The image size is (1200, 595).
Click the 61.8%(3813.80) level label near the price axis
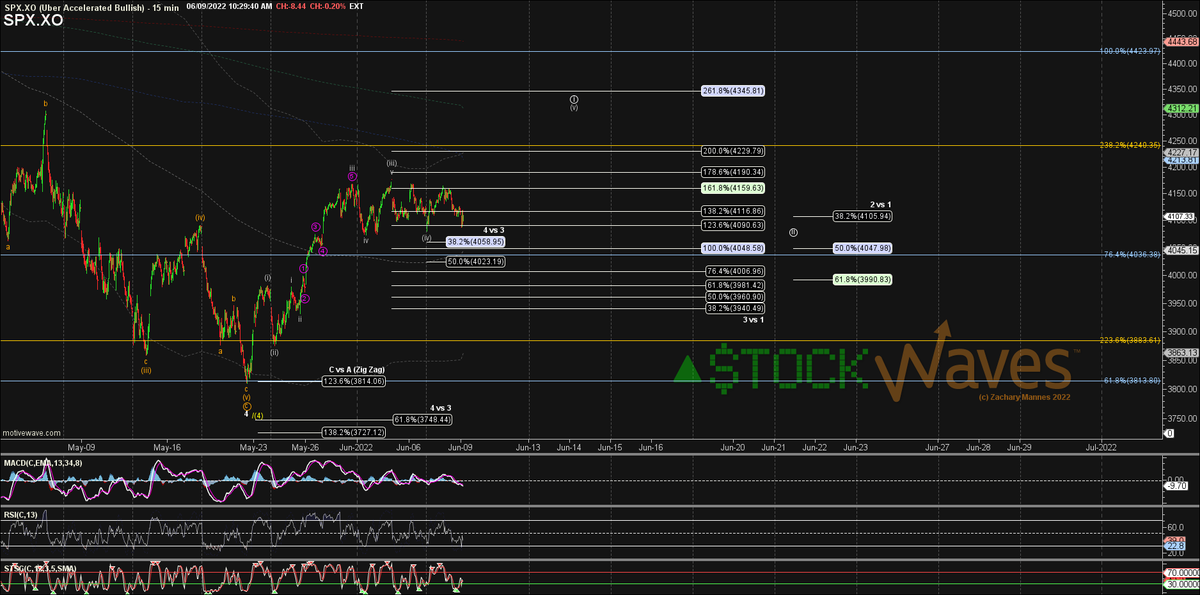[1131, 381]
